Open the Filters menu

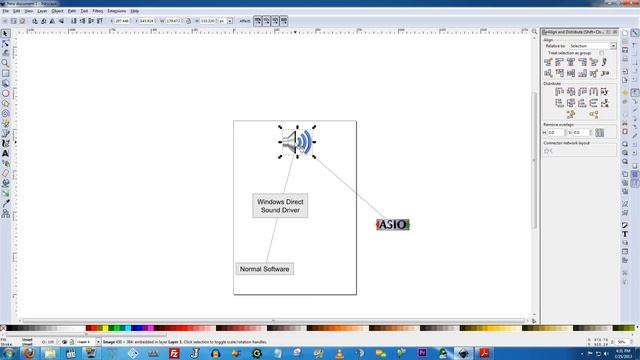pos(98,11)
